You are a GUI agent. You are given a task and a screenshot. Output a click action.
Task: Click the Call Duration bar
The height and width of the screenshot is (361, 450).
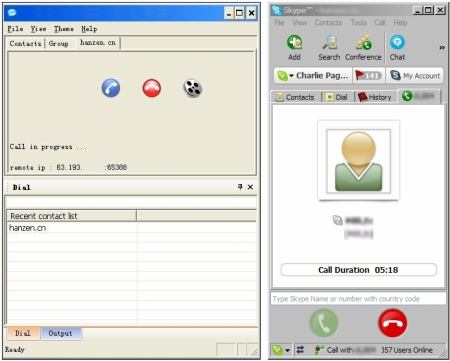pyautogui.click(x=358, y=270)
